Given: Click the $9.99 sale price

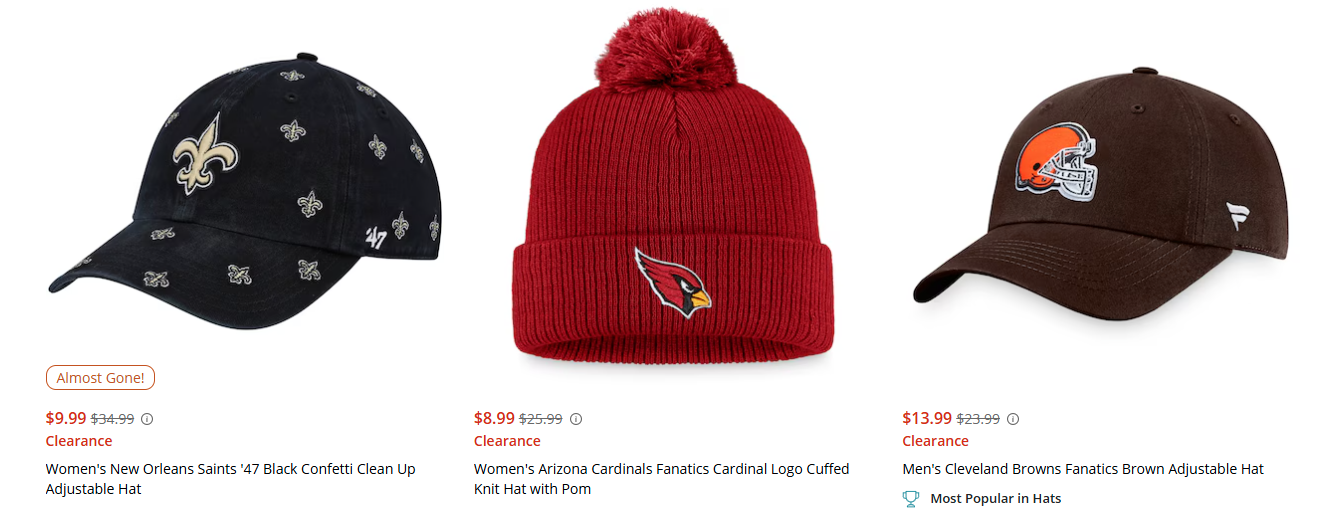Looking at the screenshot, I should [66, 419].
